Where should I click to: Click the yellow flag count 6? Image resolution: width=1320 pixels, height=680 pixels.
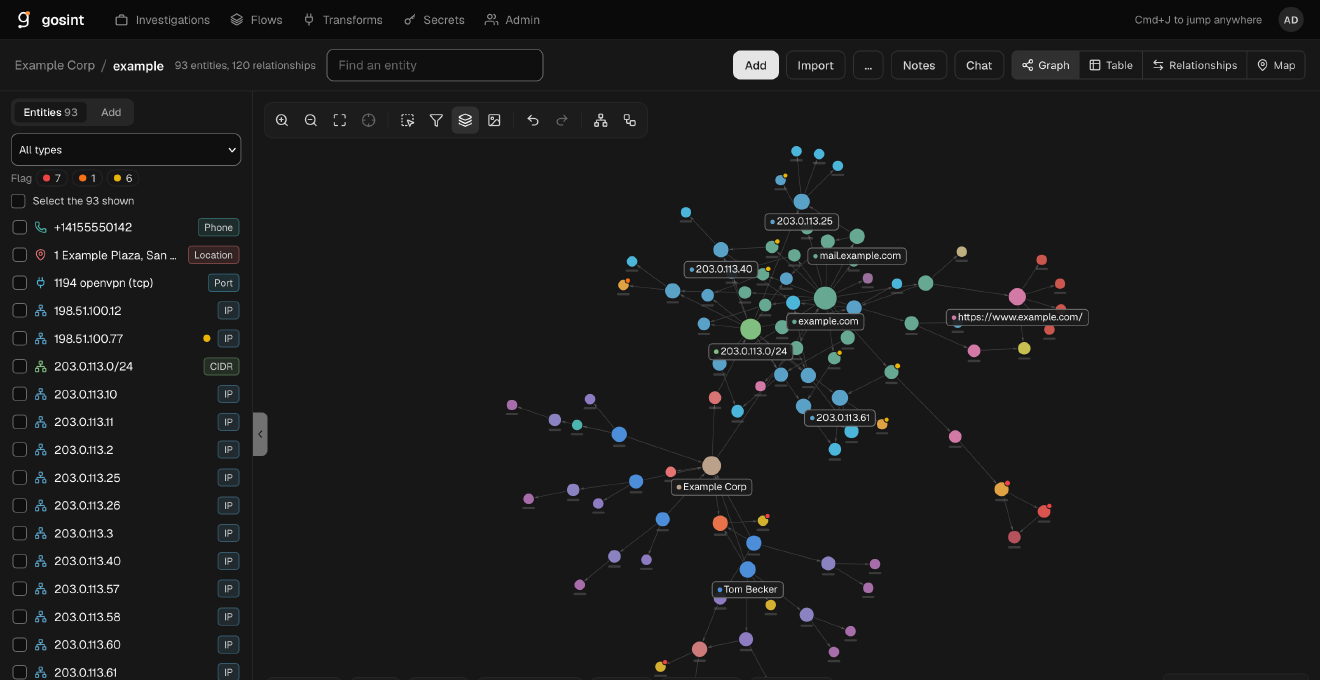point(123,178)
